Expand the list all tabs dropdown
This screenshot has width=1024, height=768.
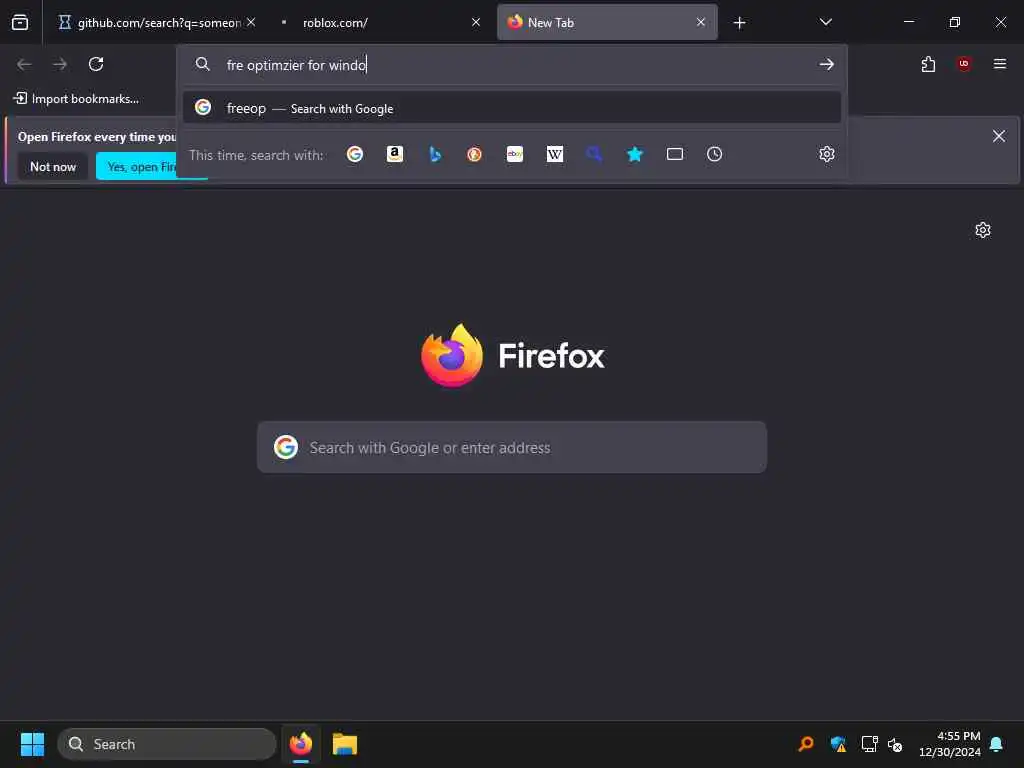tap(825, 22)
